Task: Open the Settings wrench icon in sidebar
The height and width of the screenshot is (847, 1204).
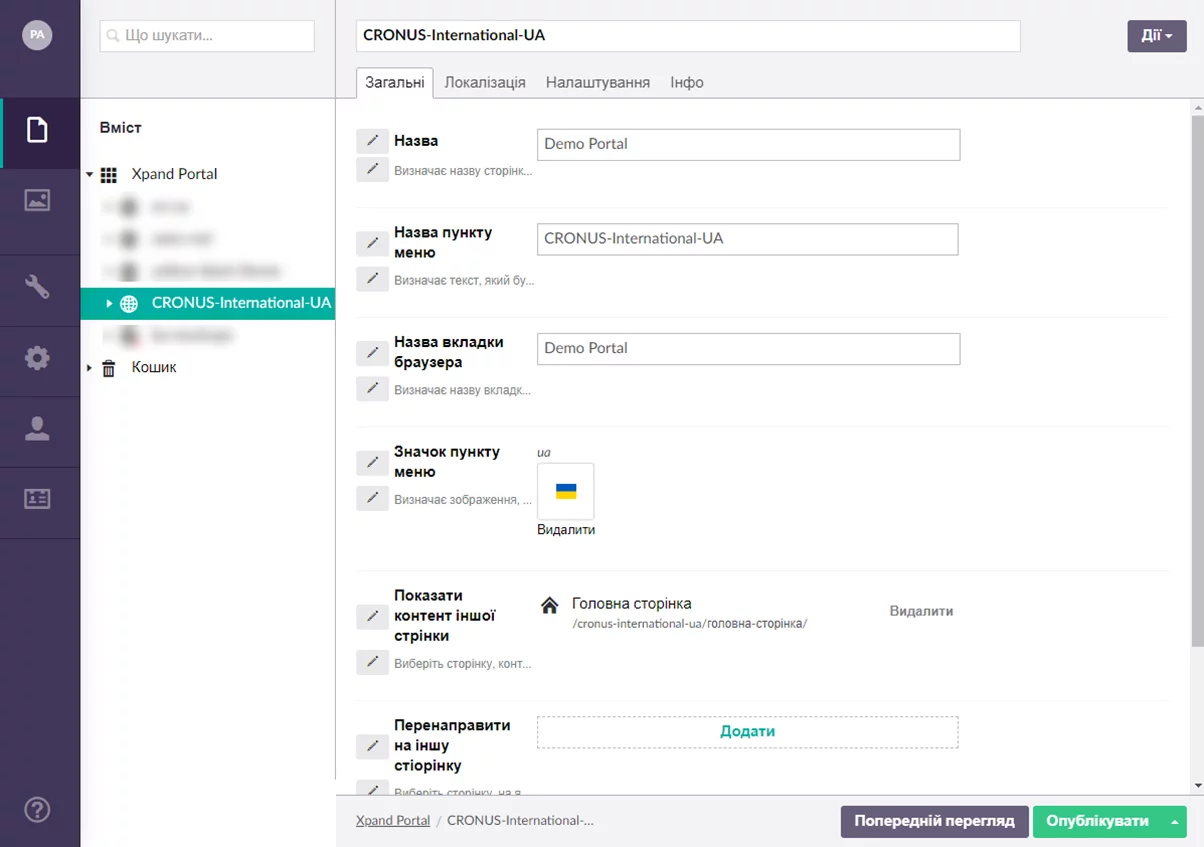Action: pyautogui.click(x=38, y=288)
